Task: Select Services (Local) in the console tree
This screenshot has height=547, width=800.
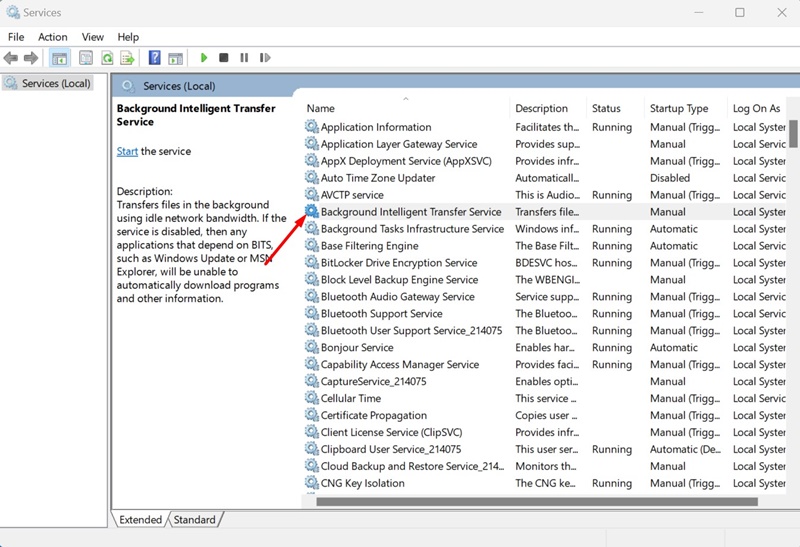Action: tap(55, 84)
